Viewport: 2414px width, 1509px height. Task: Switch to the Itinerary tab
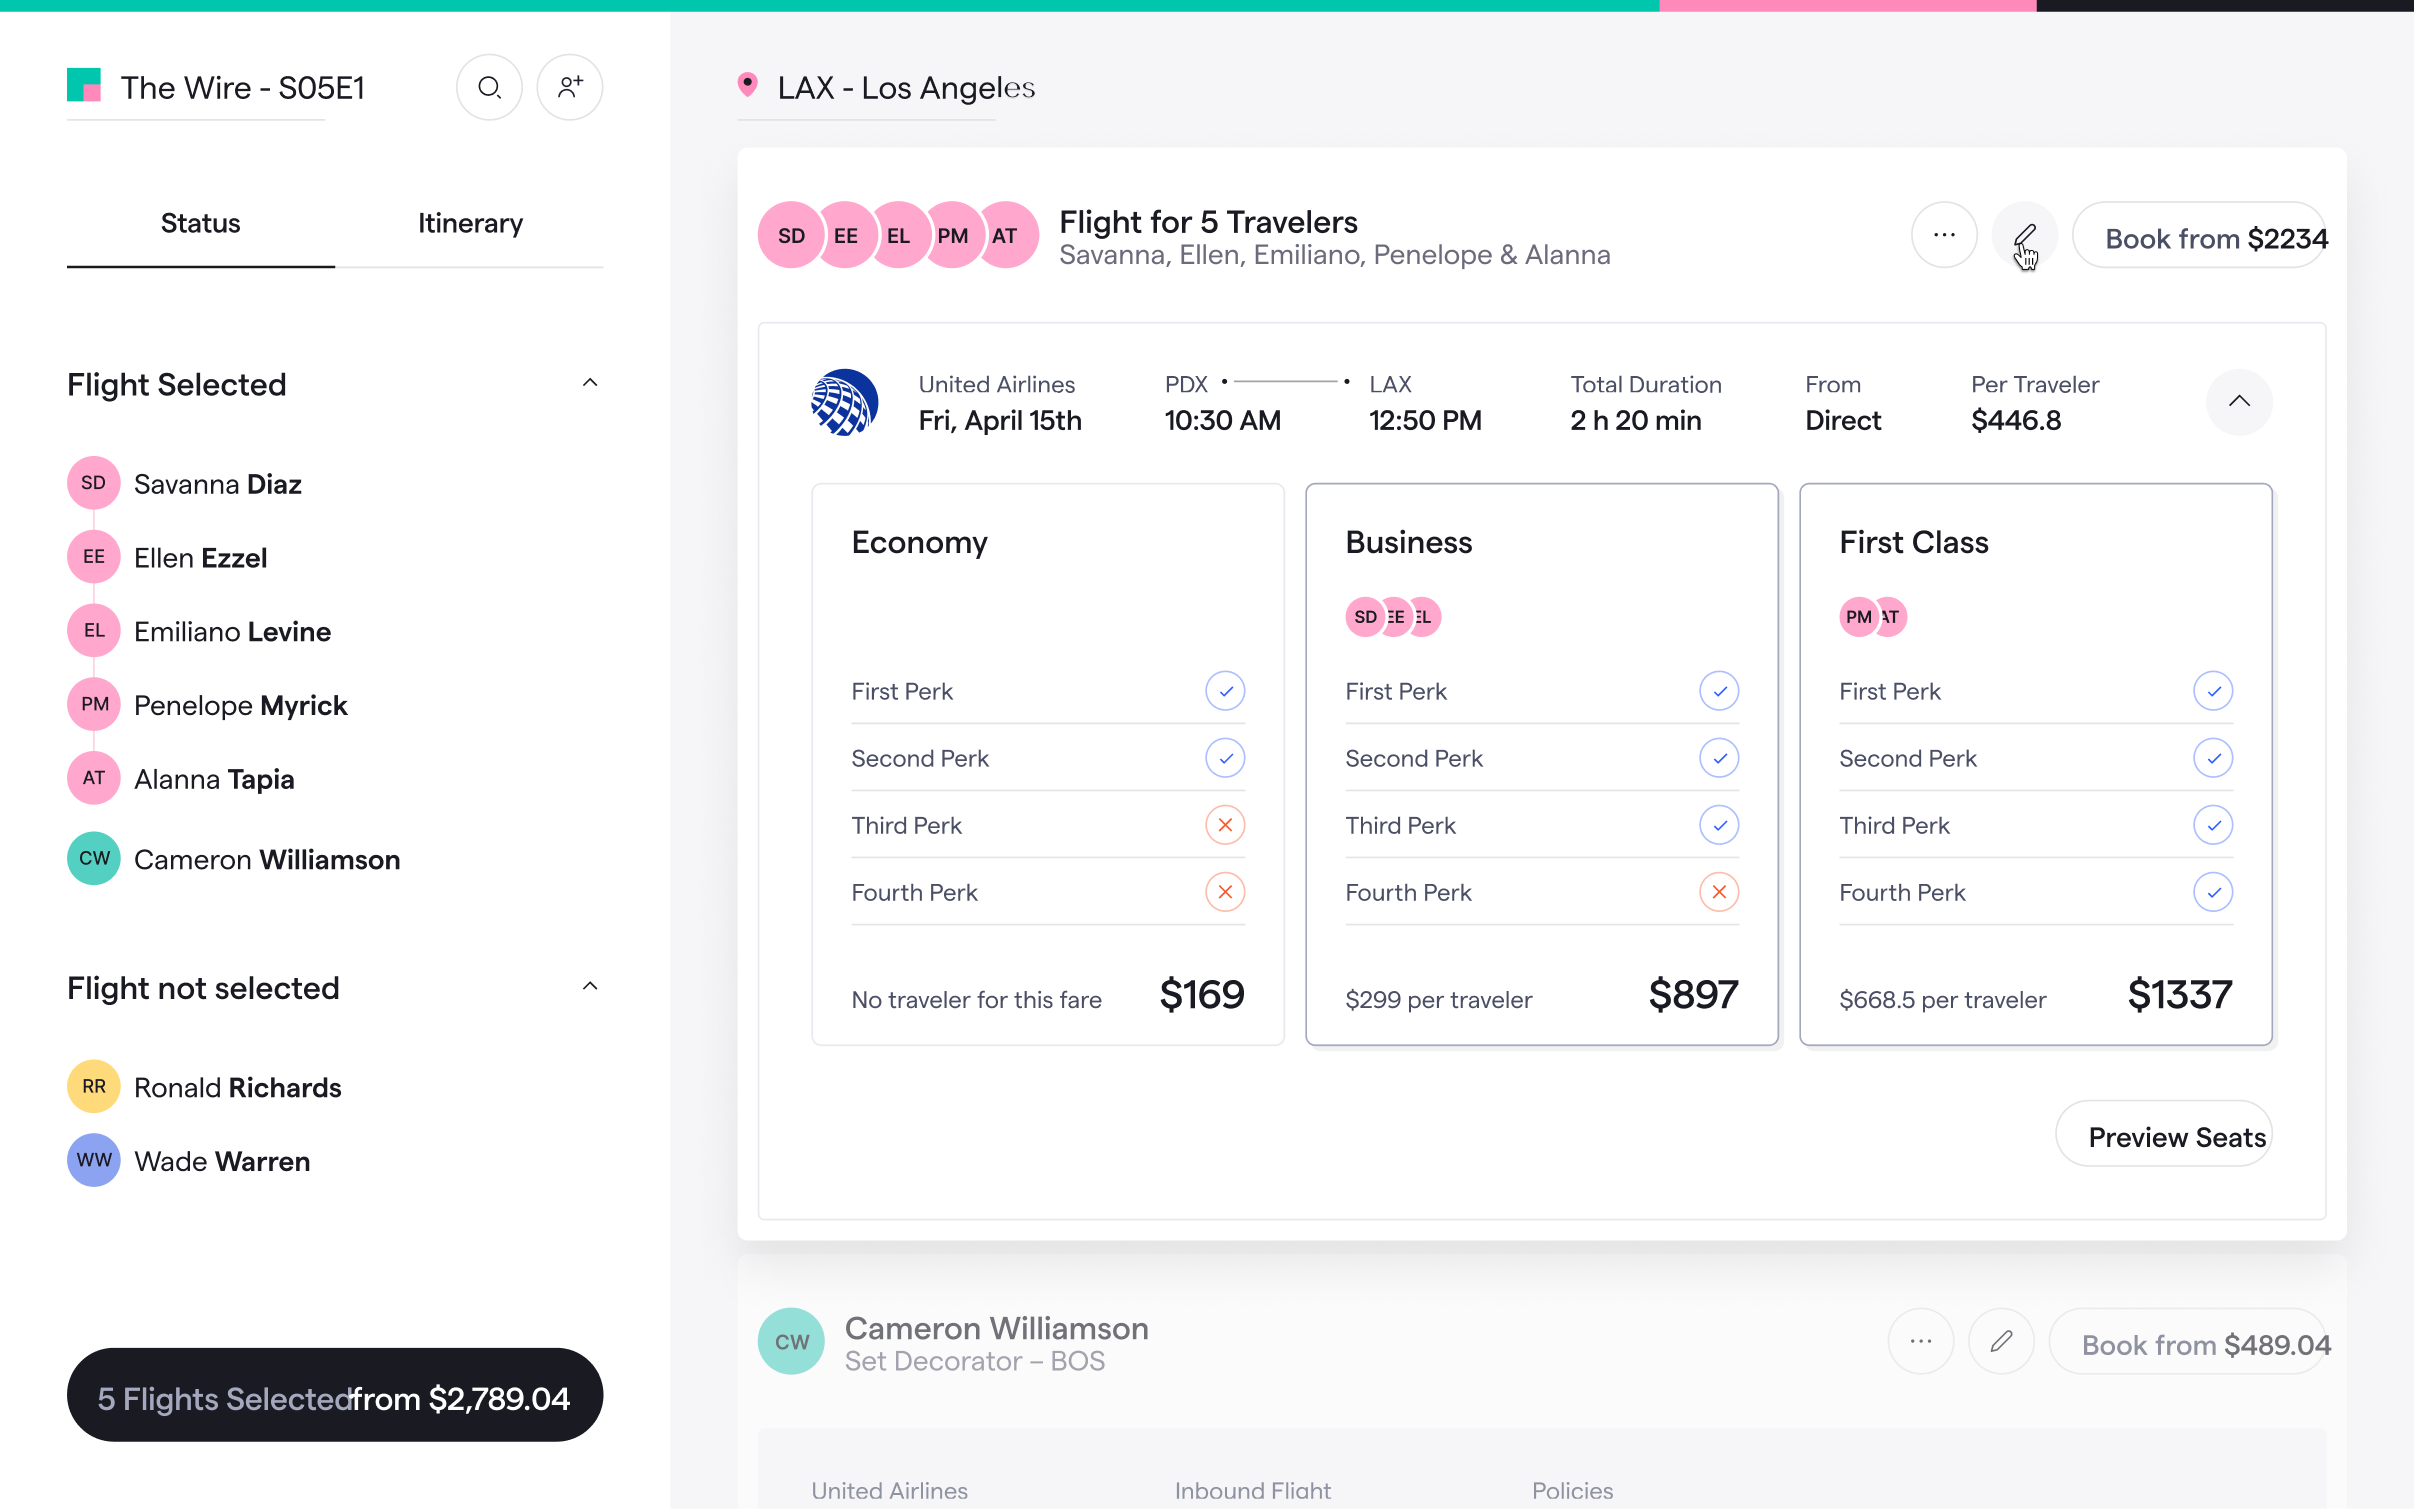tap(470, 223)
